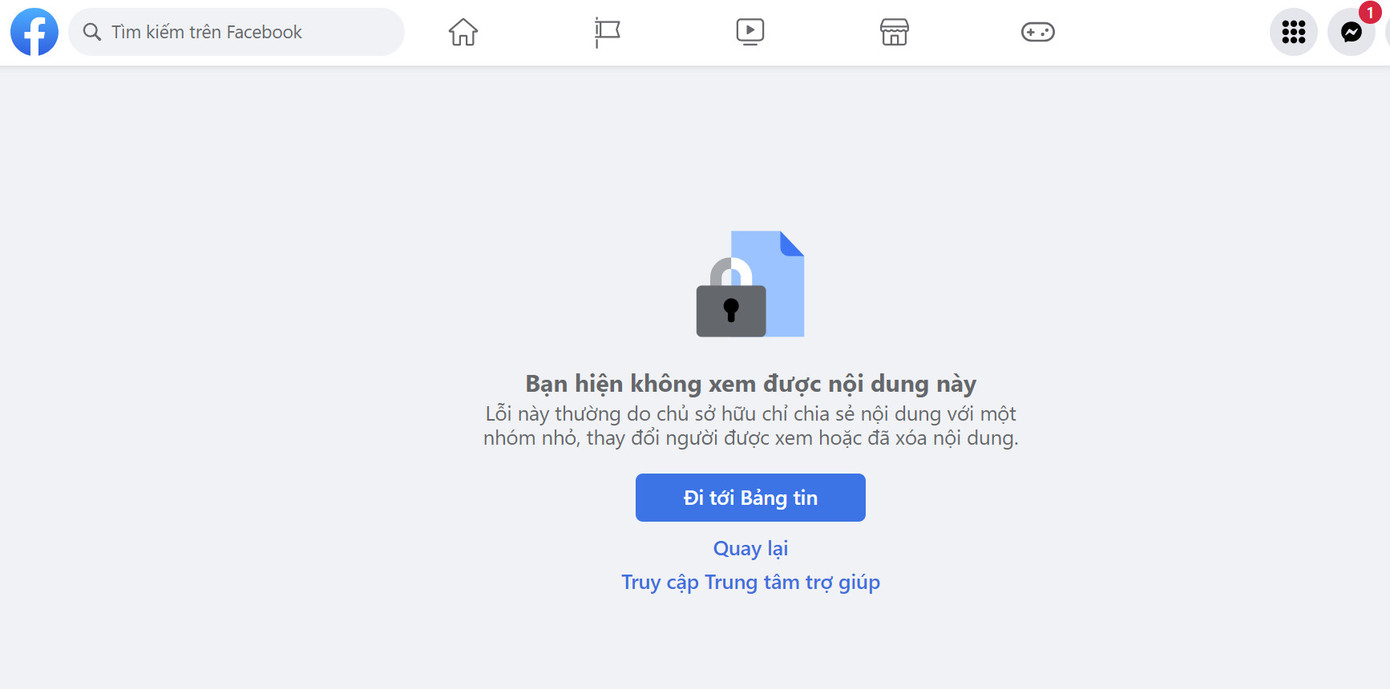Open the Menu panel from the grid
Image resolution: width=1390 pixels, height=689 pixels.
tap(1293, 31)
